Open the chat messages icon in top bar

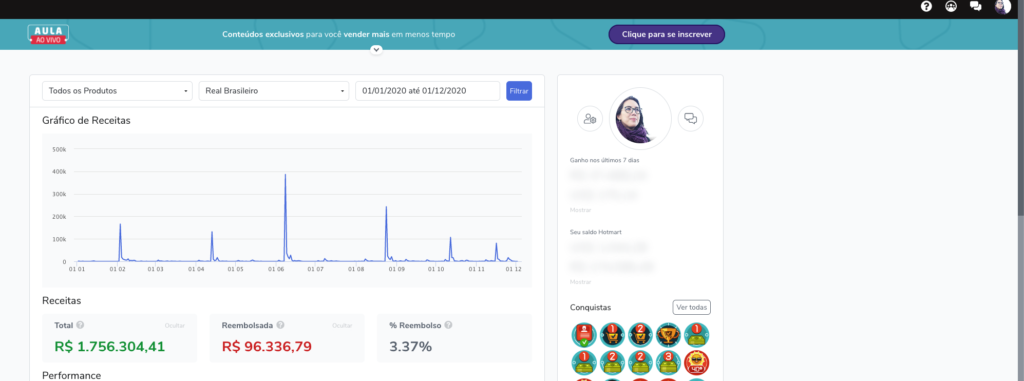point(976,7)
